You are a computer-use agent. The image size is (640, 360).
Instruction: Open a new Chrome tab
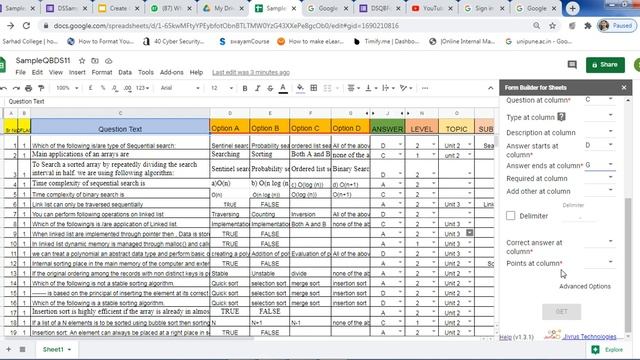point(572,8)
